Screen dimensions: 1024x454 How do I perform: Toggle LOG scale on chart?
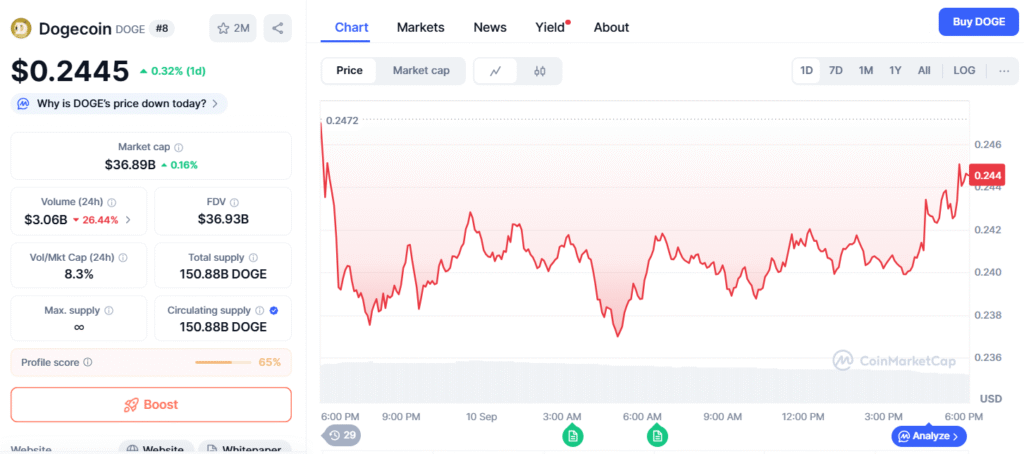click(964, 71)
